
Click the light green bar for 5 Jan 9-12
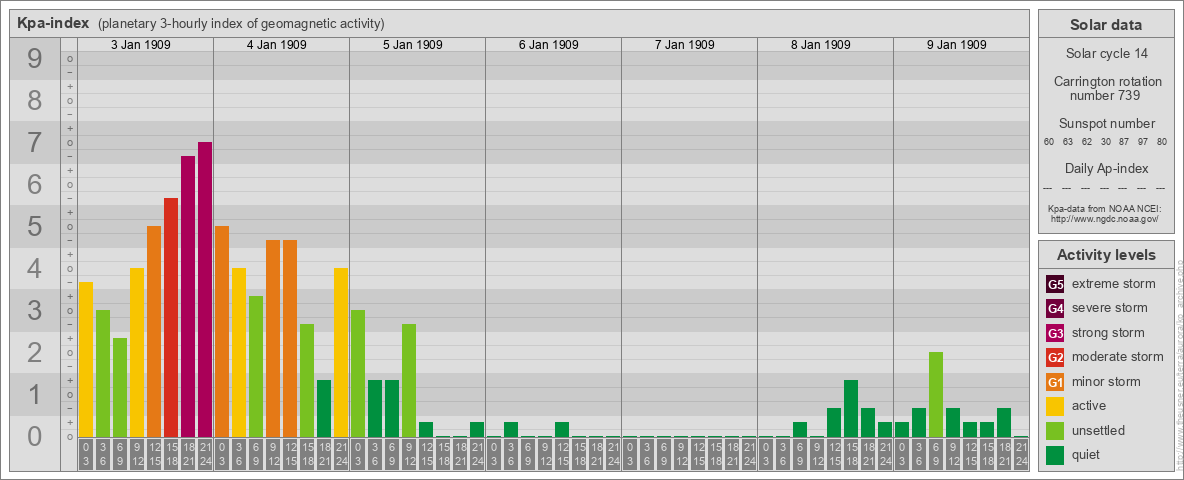tap(409, 381)
